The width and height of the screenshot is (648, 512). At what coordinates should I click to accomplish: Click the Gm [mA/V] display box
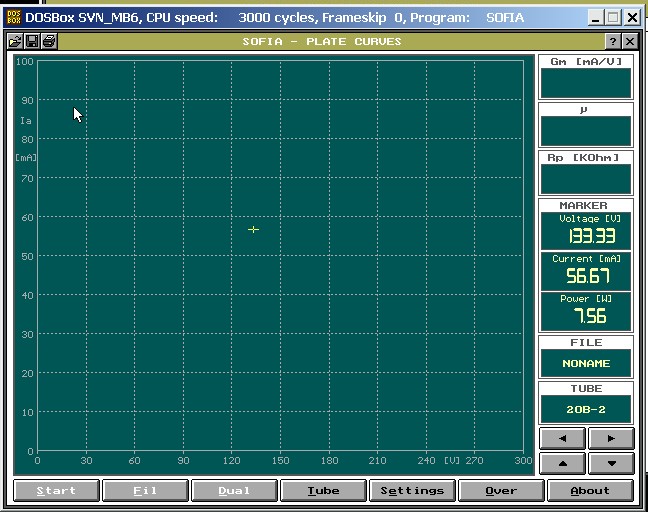(586, 83)
